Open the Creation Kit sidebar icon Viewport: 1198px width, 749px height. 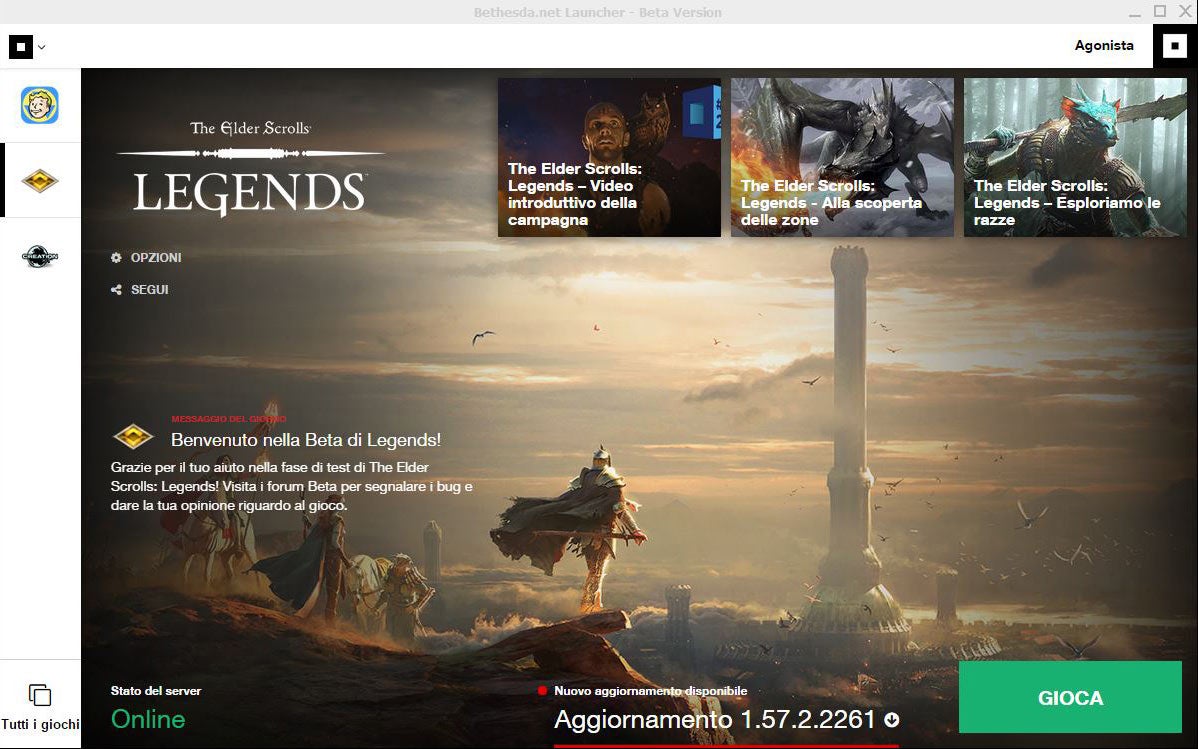[x=40, y=256]
